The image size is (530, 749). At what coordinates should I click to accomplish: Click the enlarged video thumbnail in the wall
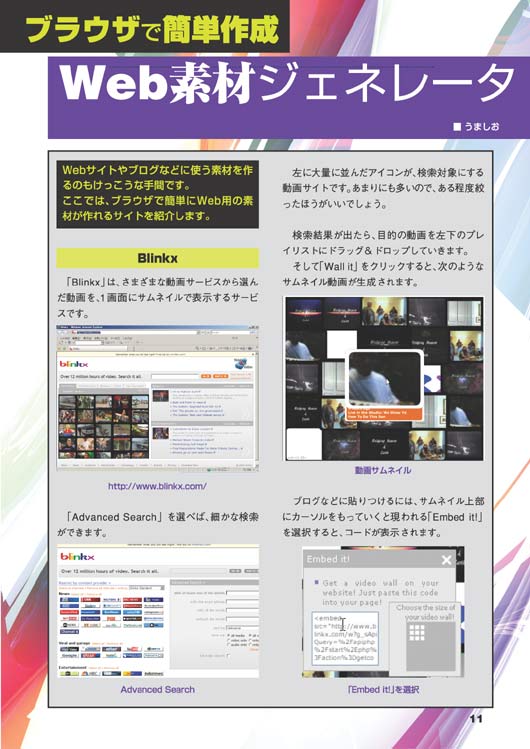click(385, 380)
